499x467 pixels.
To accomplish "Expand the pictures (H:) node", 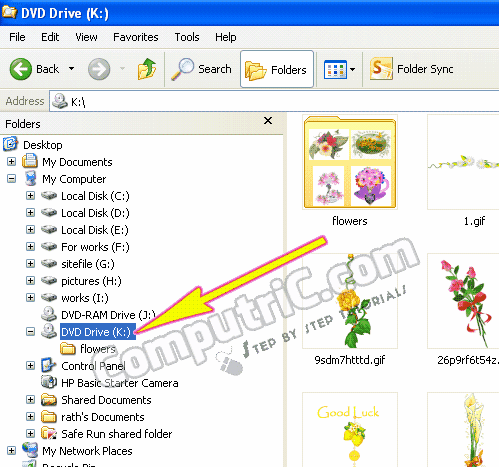I will [30, 281].
